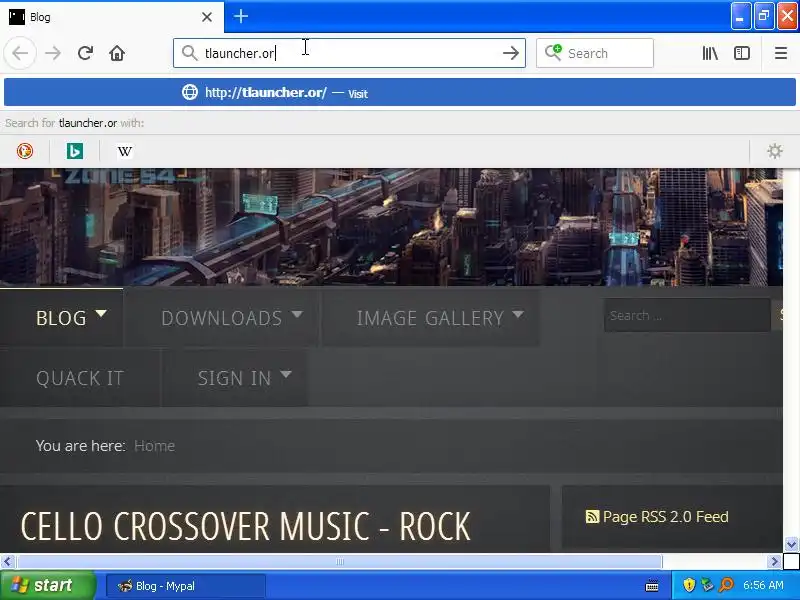Click the green network tray icon

coord(708,585)
